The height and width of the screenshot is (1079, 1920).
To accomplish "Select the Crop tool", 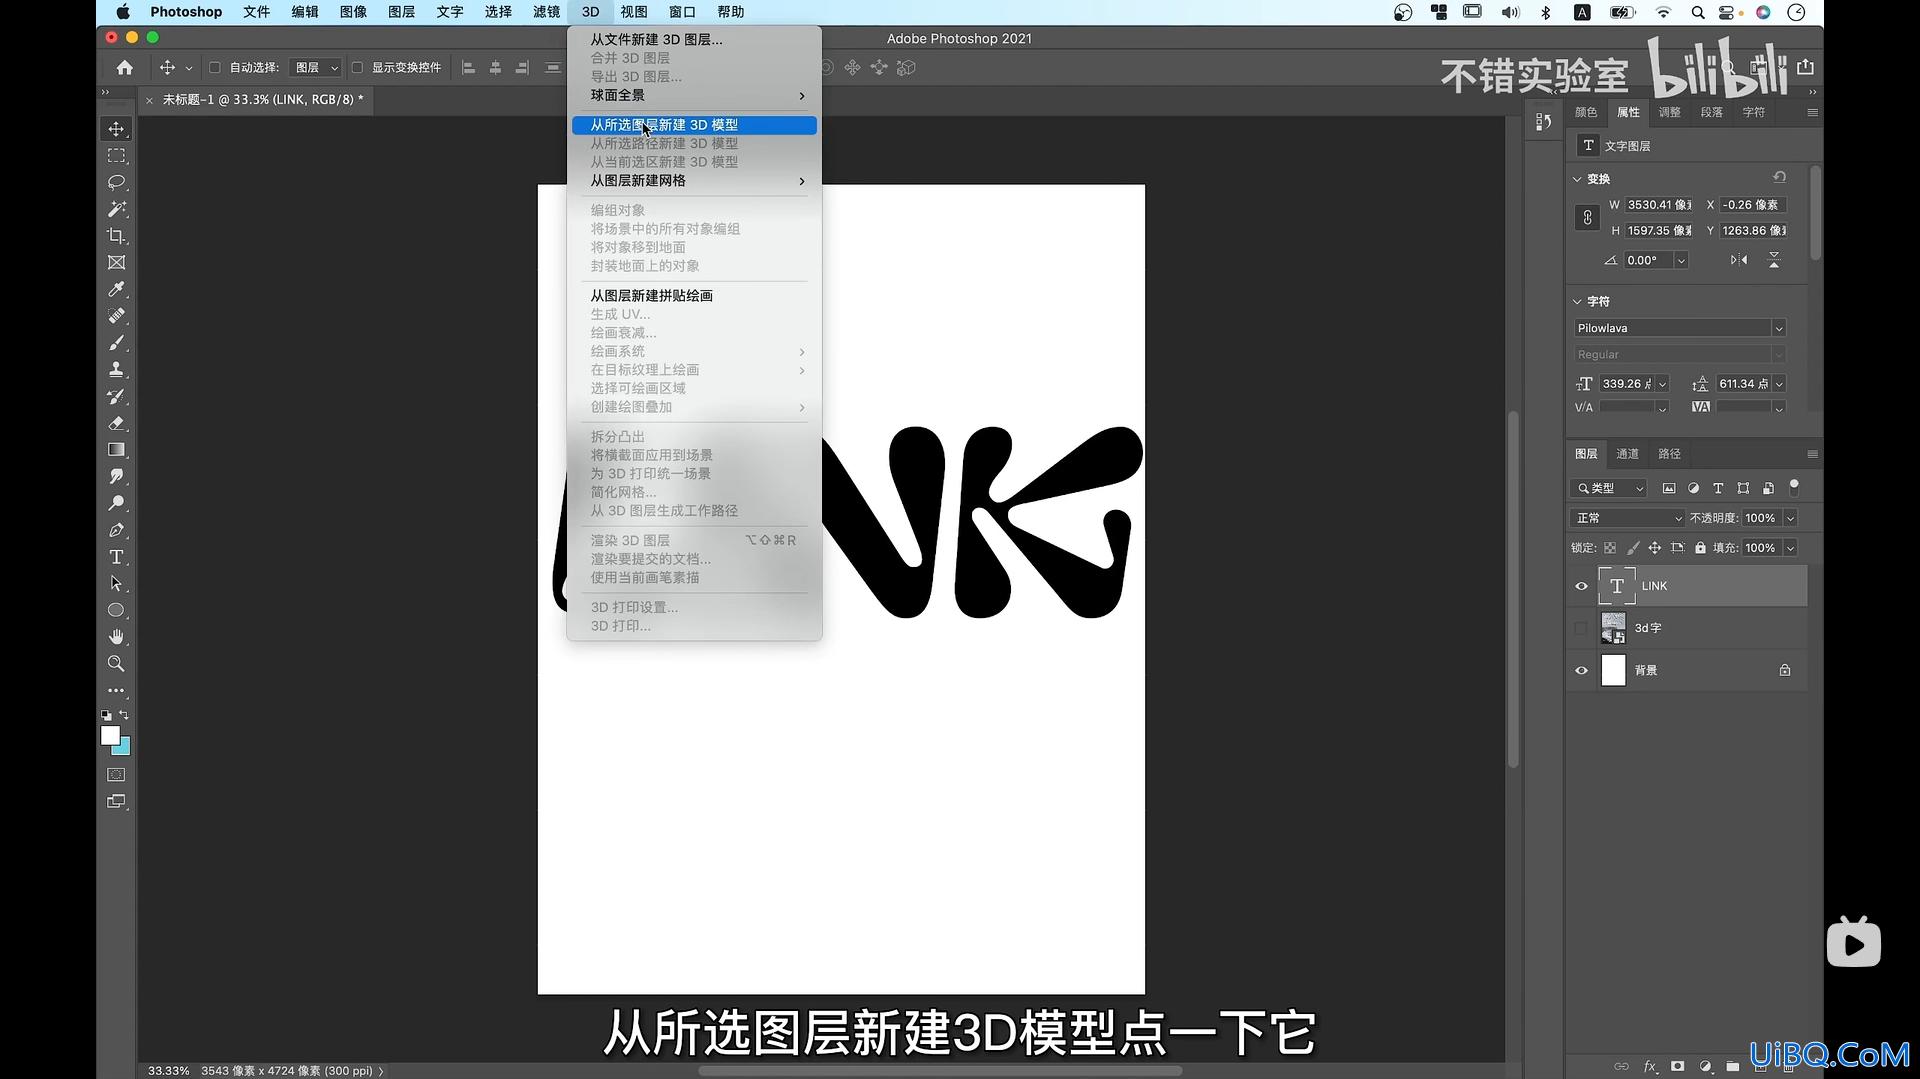I will click(x=116, y=236).
